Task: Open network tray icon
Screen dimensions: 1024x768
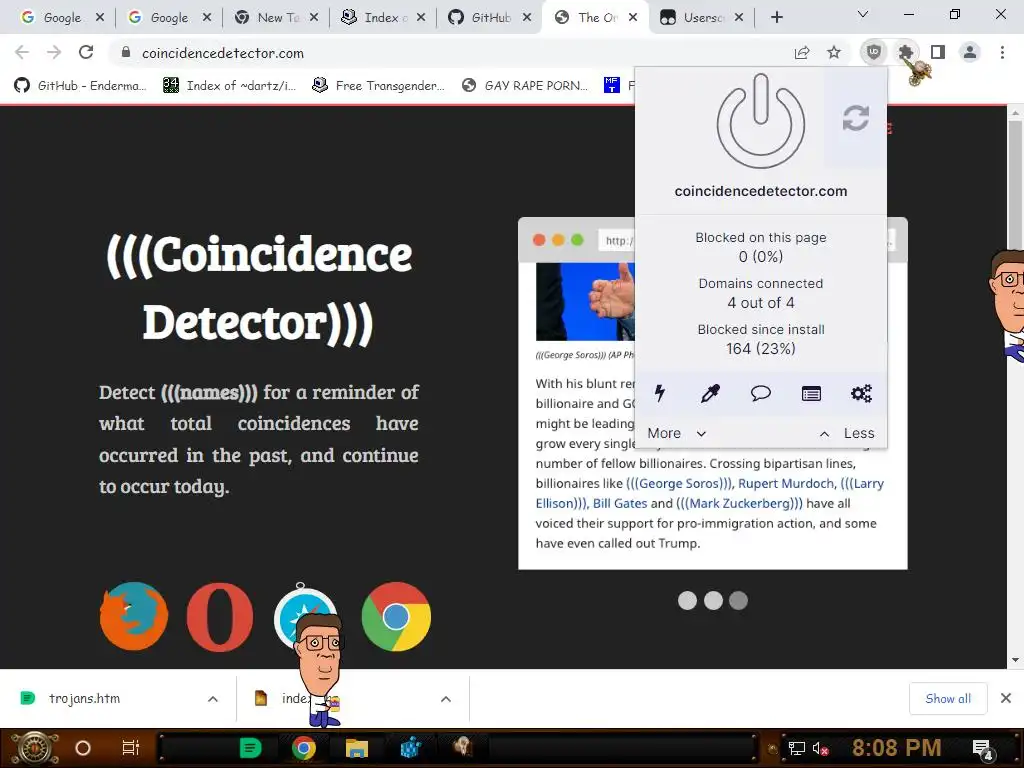Action: point(797,748)
